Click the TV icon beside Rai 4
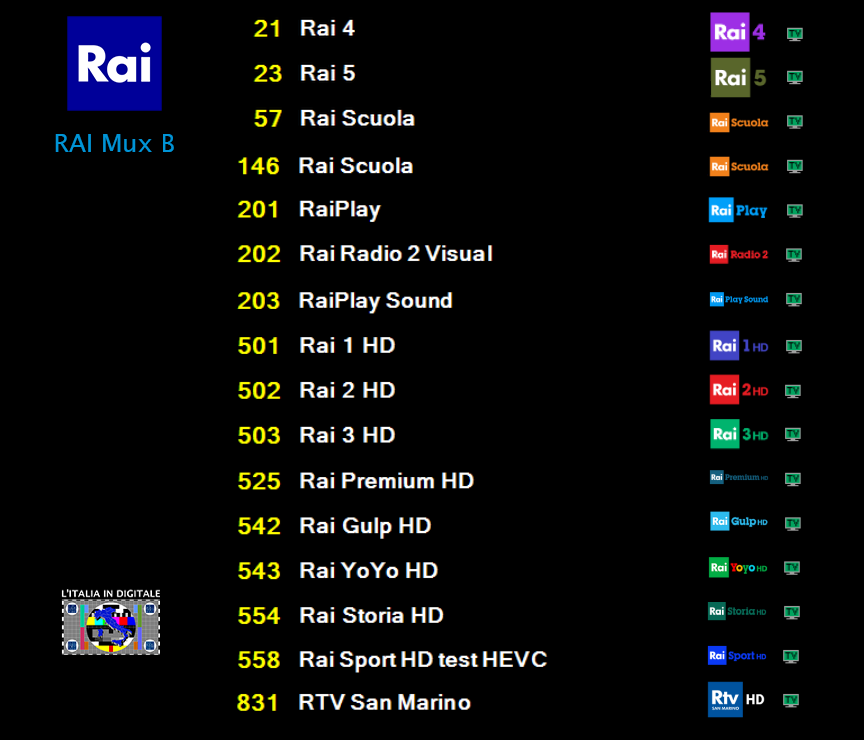Image resolution: width=864 pixels, height=740 pixels. tap(795, 33)
